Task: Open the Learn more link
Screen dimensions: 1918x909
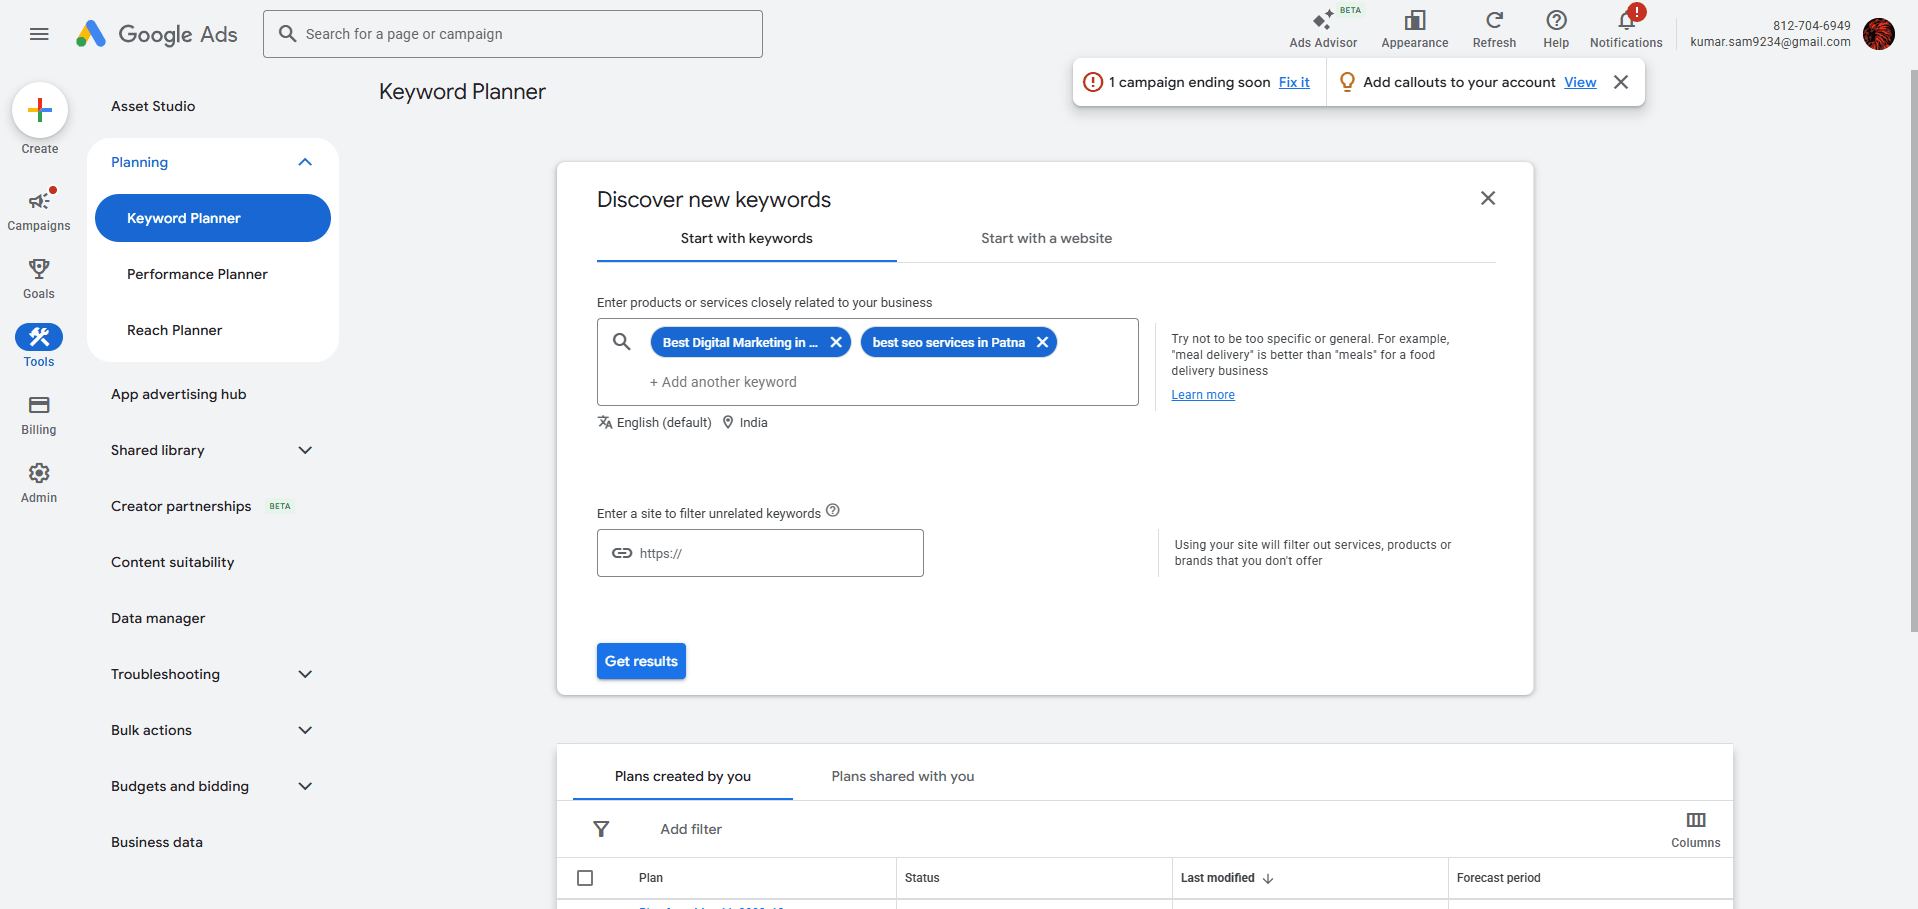Action: pyautogui.click(x=1202, y=394)
